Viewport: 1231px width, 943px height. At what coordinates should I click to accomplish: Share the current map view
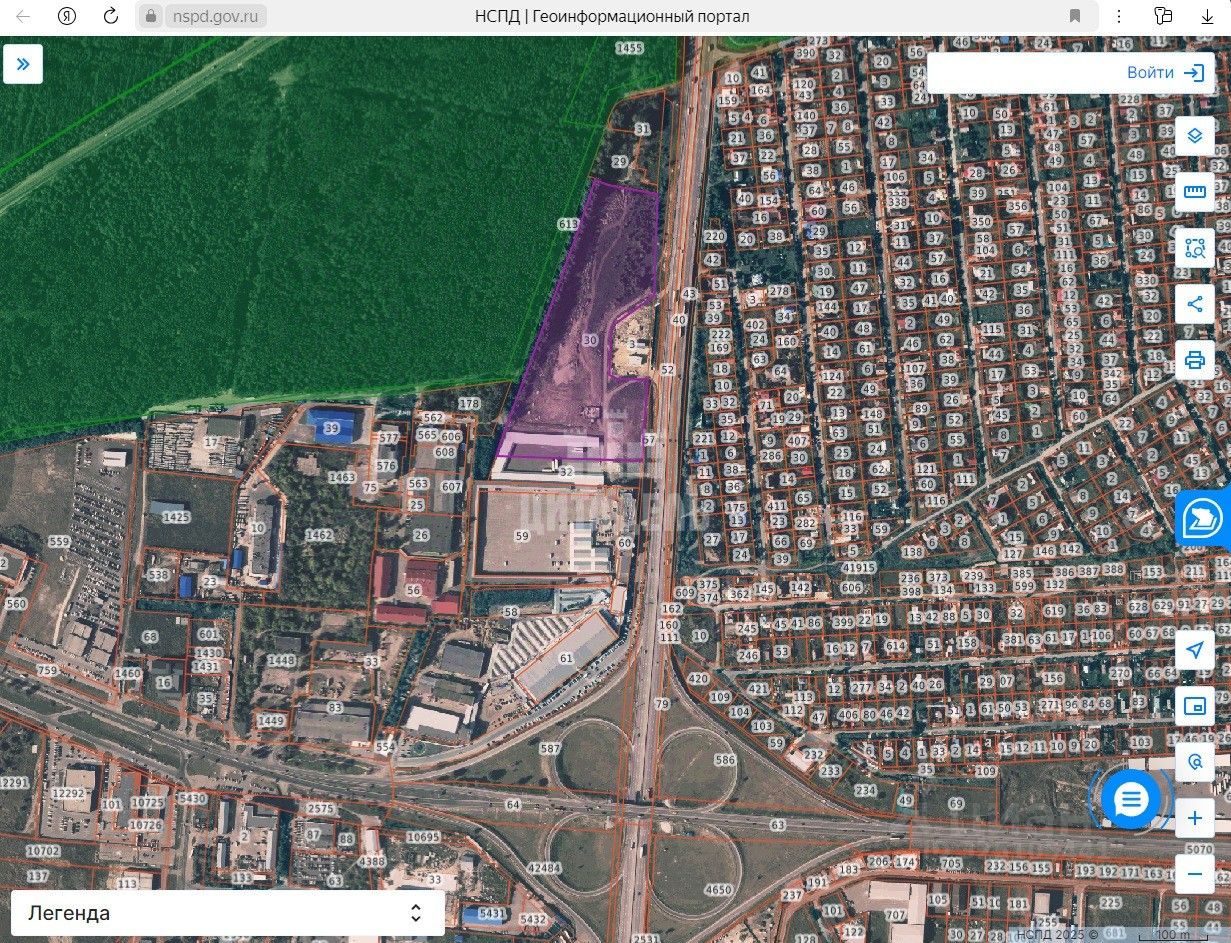(x=1194, y=304)
